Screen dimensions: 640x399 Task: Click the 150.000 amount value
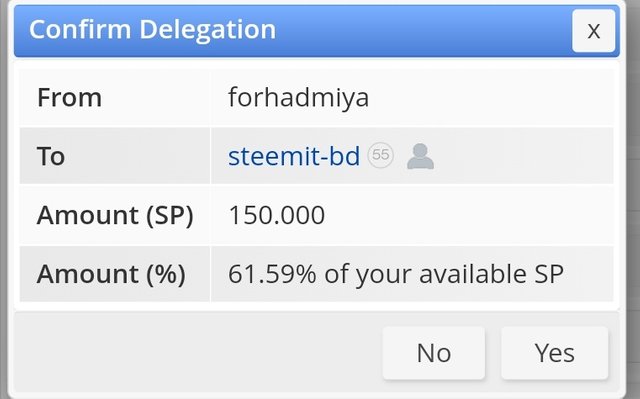(x=276, y=215)
